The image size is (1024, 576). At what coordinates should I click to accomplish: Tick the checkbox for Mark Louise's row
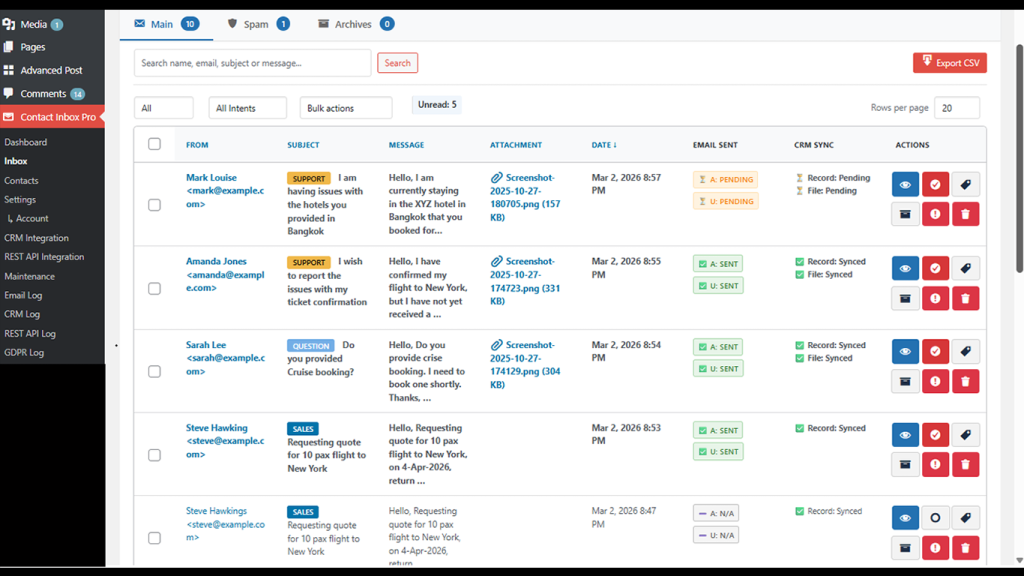tap(154, 205)
